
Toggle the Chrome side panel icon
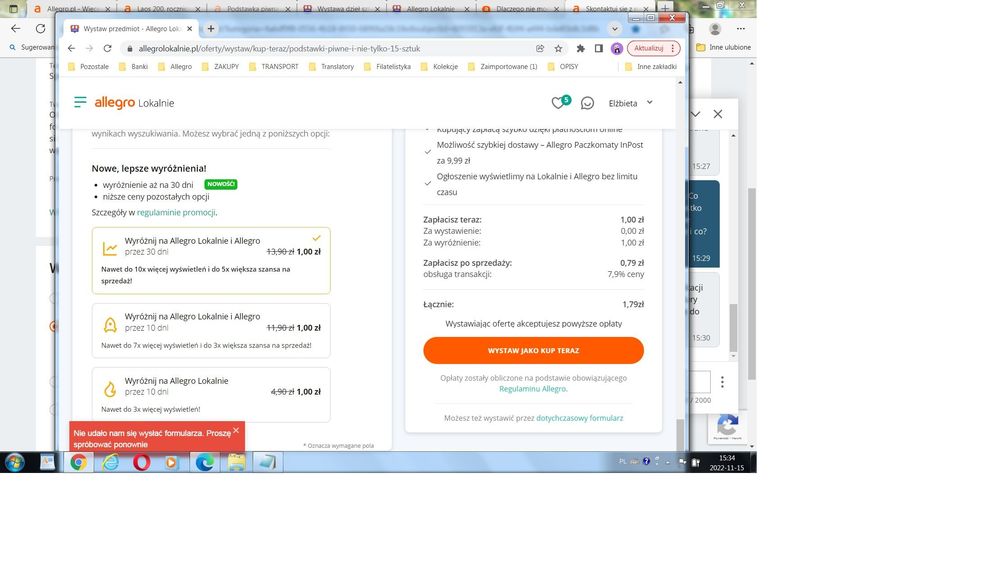click(x=598, y=48)
